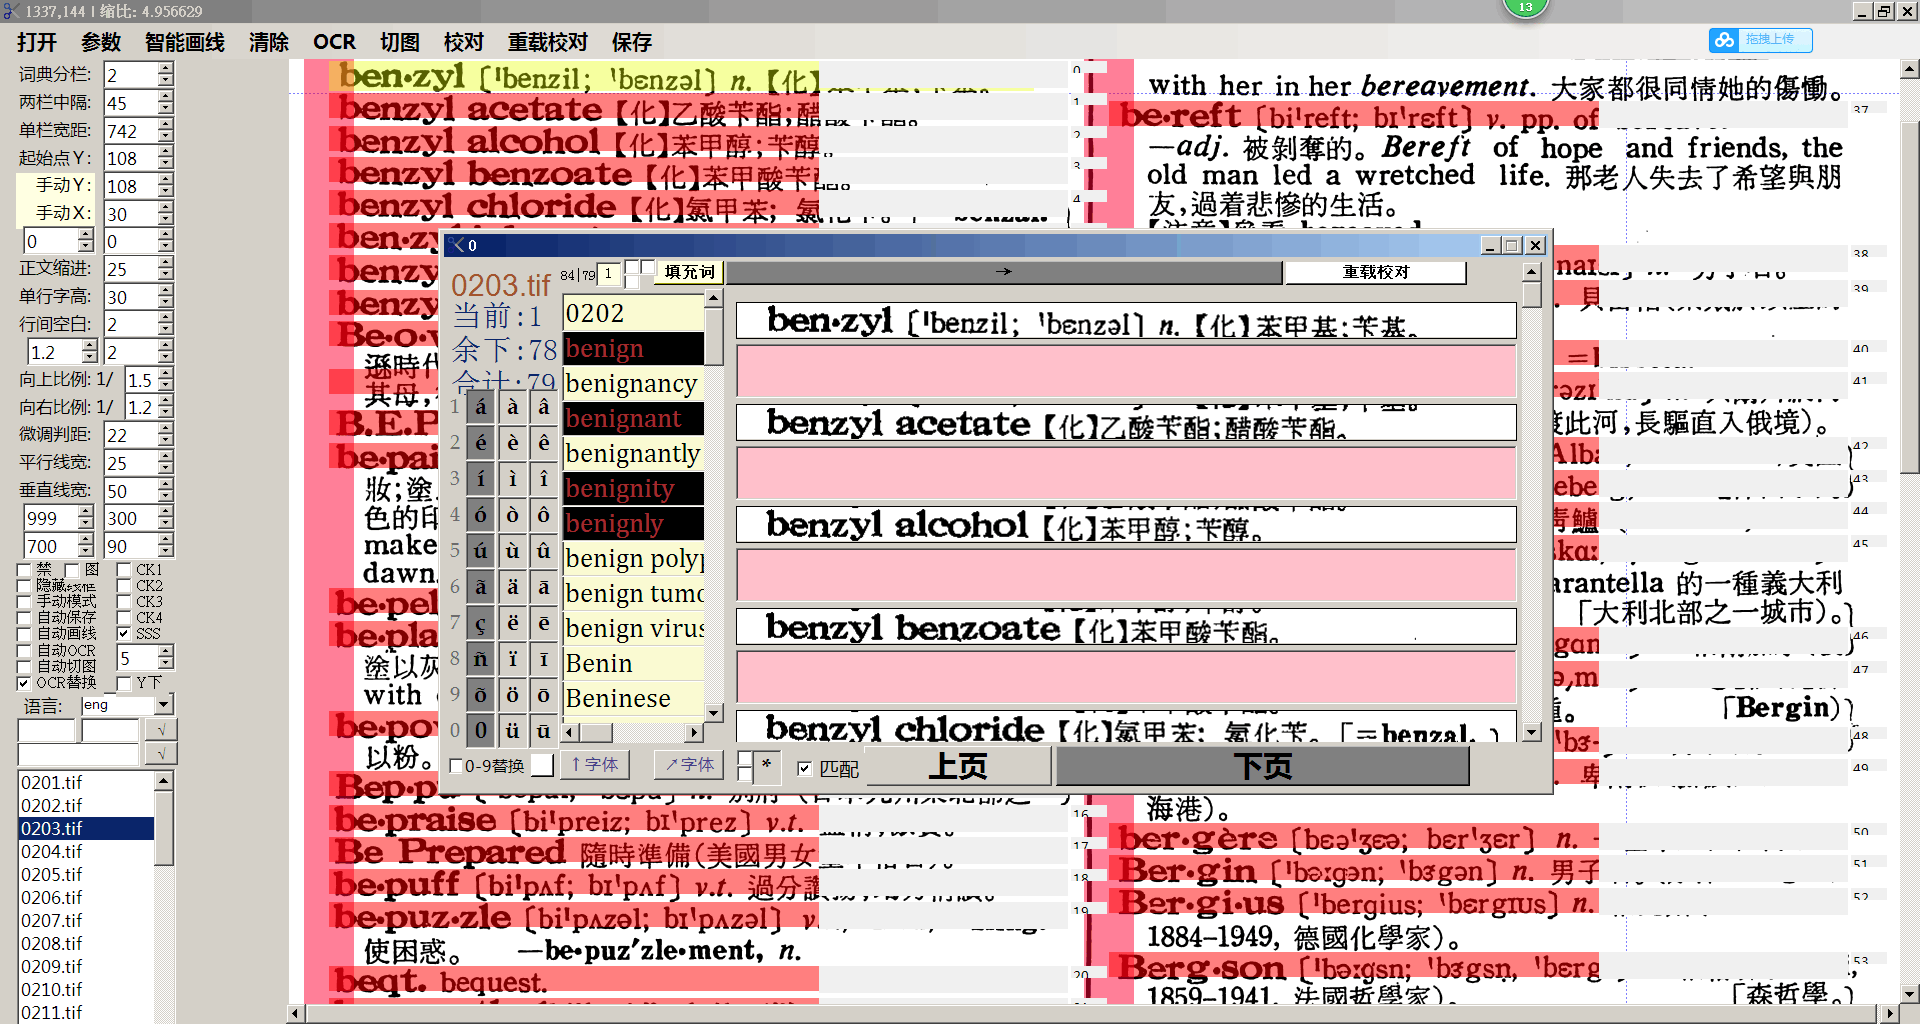The height and width of the screenshot is (1024, 1920).
Task: Insert the î accented character
Action: coord(543,478)
